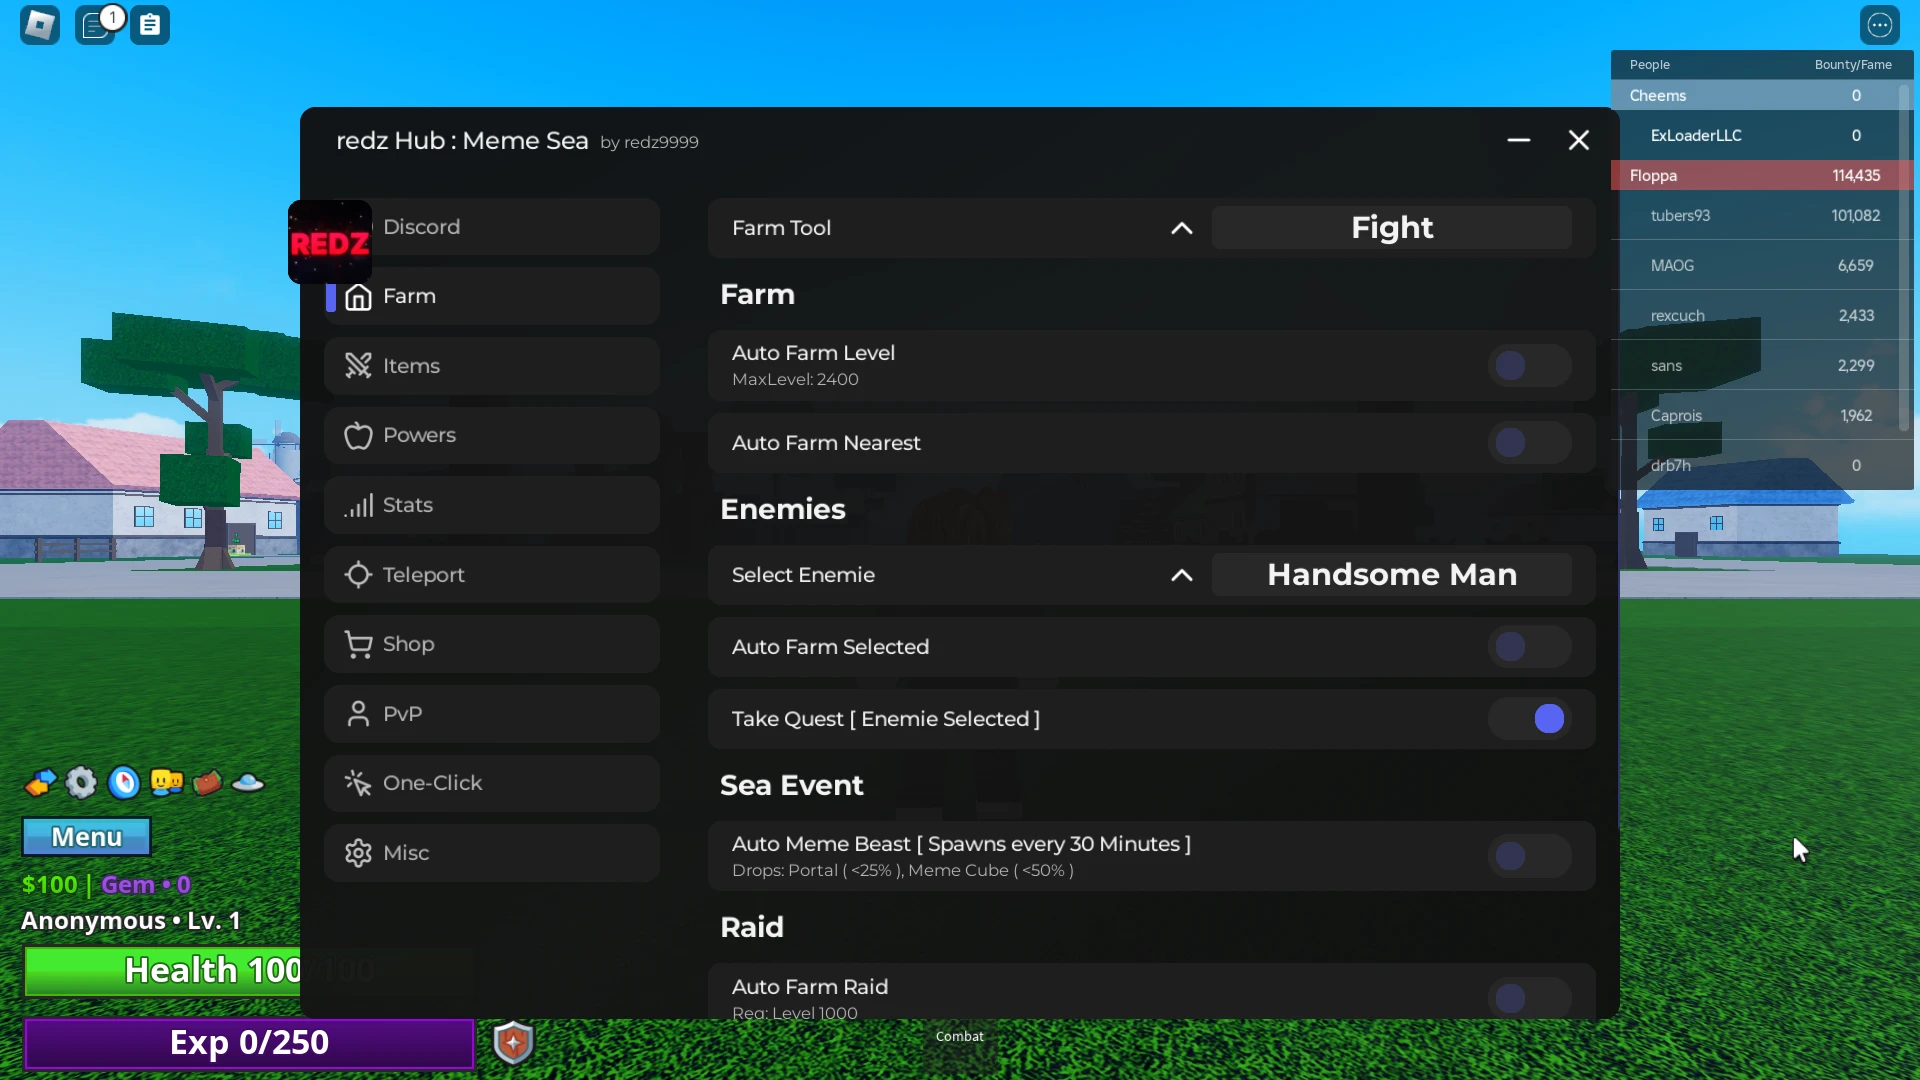Expand the Farm Tool chevron
Image resolution: width=1920 pixels, height=1080 pixels.
(1182, 228)
